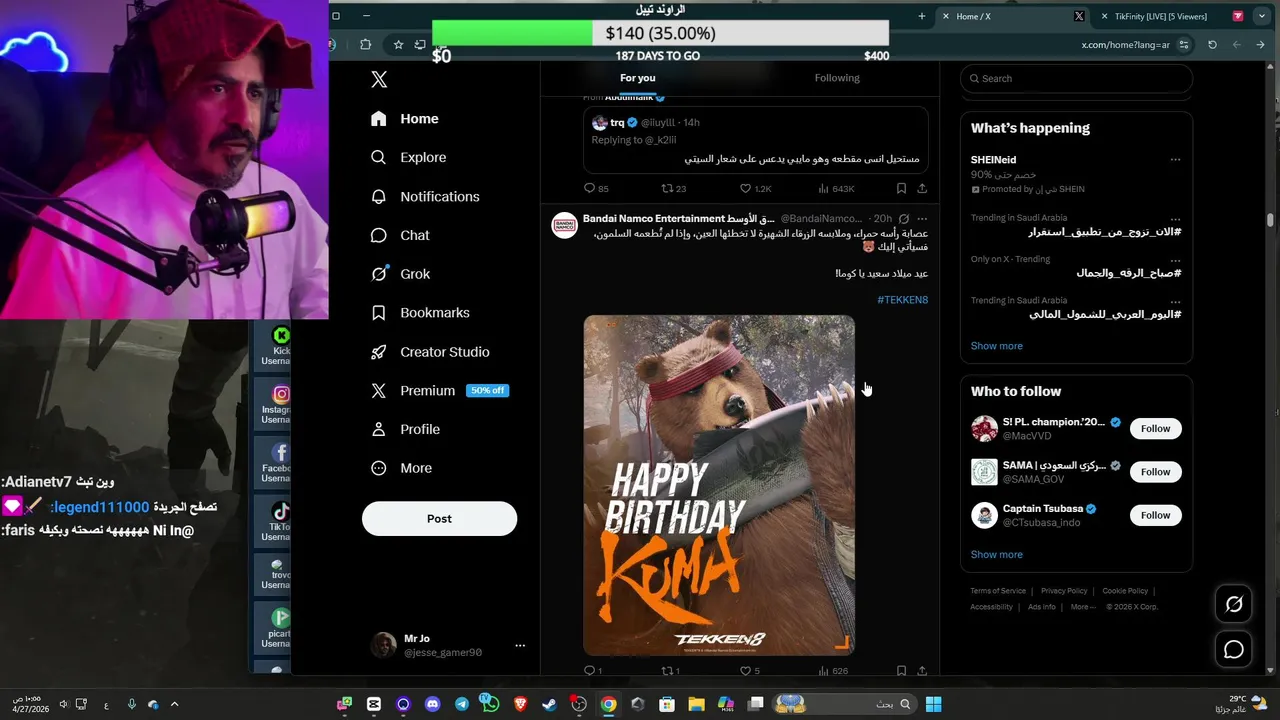
Task: Open Terms of Service link
Action: (998, 591)
